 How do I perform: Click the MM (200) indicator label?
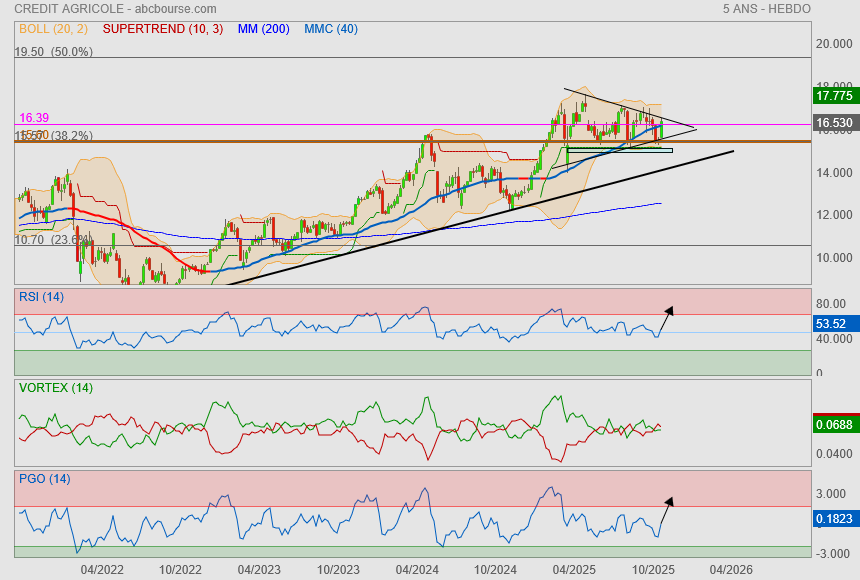tap(266, 29)
